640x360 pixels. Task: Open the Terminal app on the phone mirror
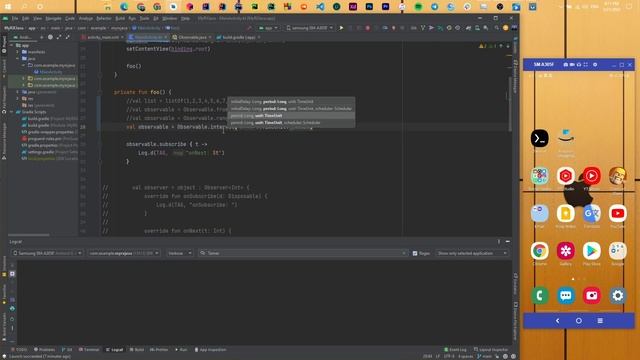pyautogui.click(x=539, y=138)
